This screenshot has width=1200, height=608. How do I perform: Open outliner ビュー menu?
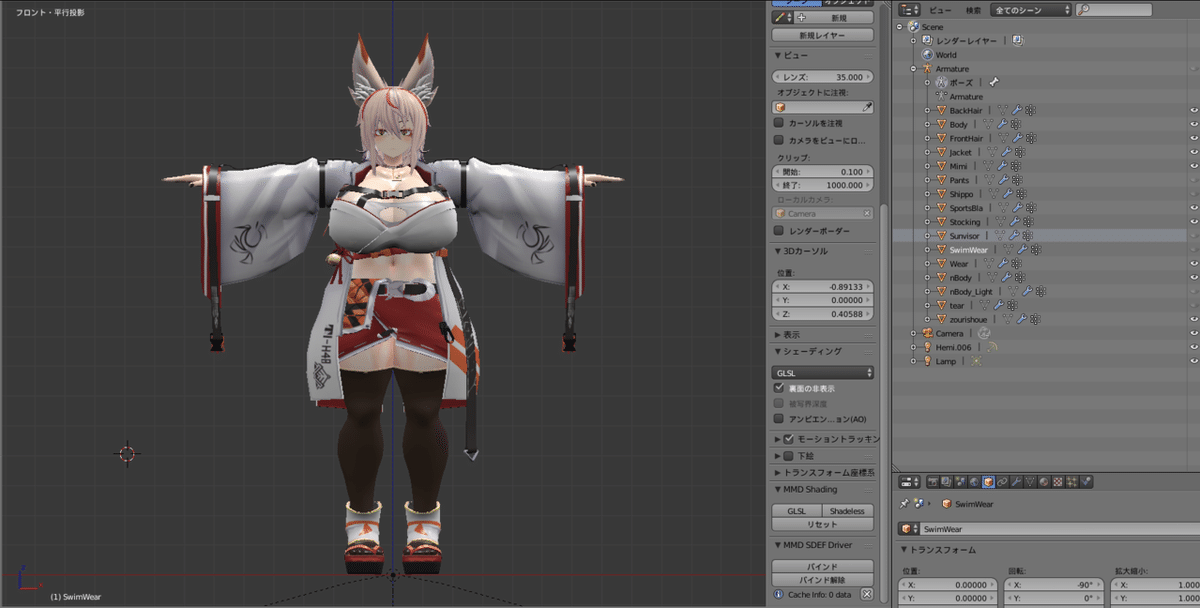(x=940, y=10)
